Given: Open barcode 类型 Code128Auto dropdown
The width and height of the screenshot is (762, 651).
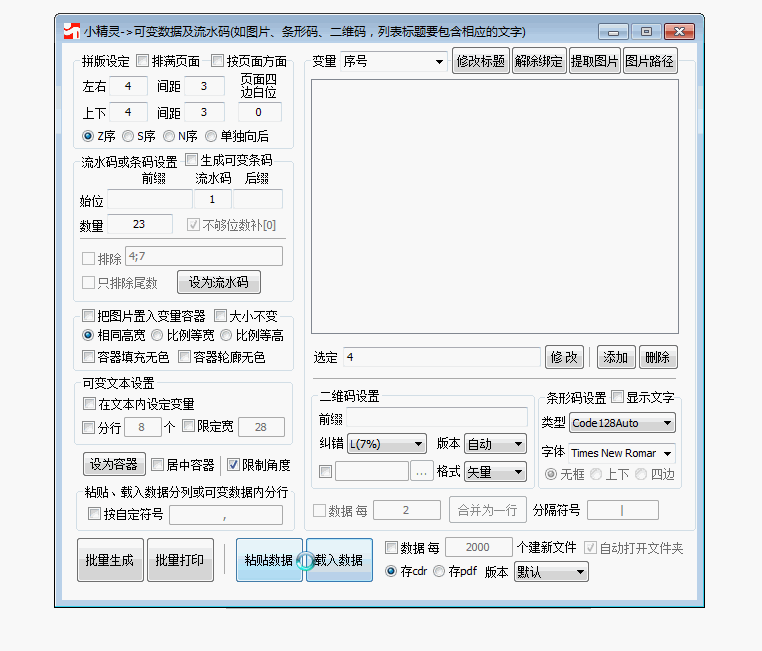Looking at the screenshot, I should (x=623, y=423).
